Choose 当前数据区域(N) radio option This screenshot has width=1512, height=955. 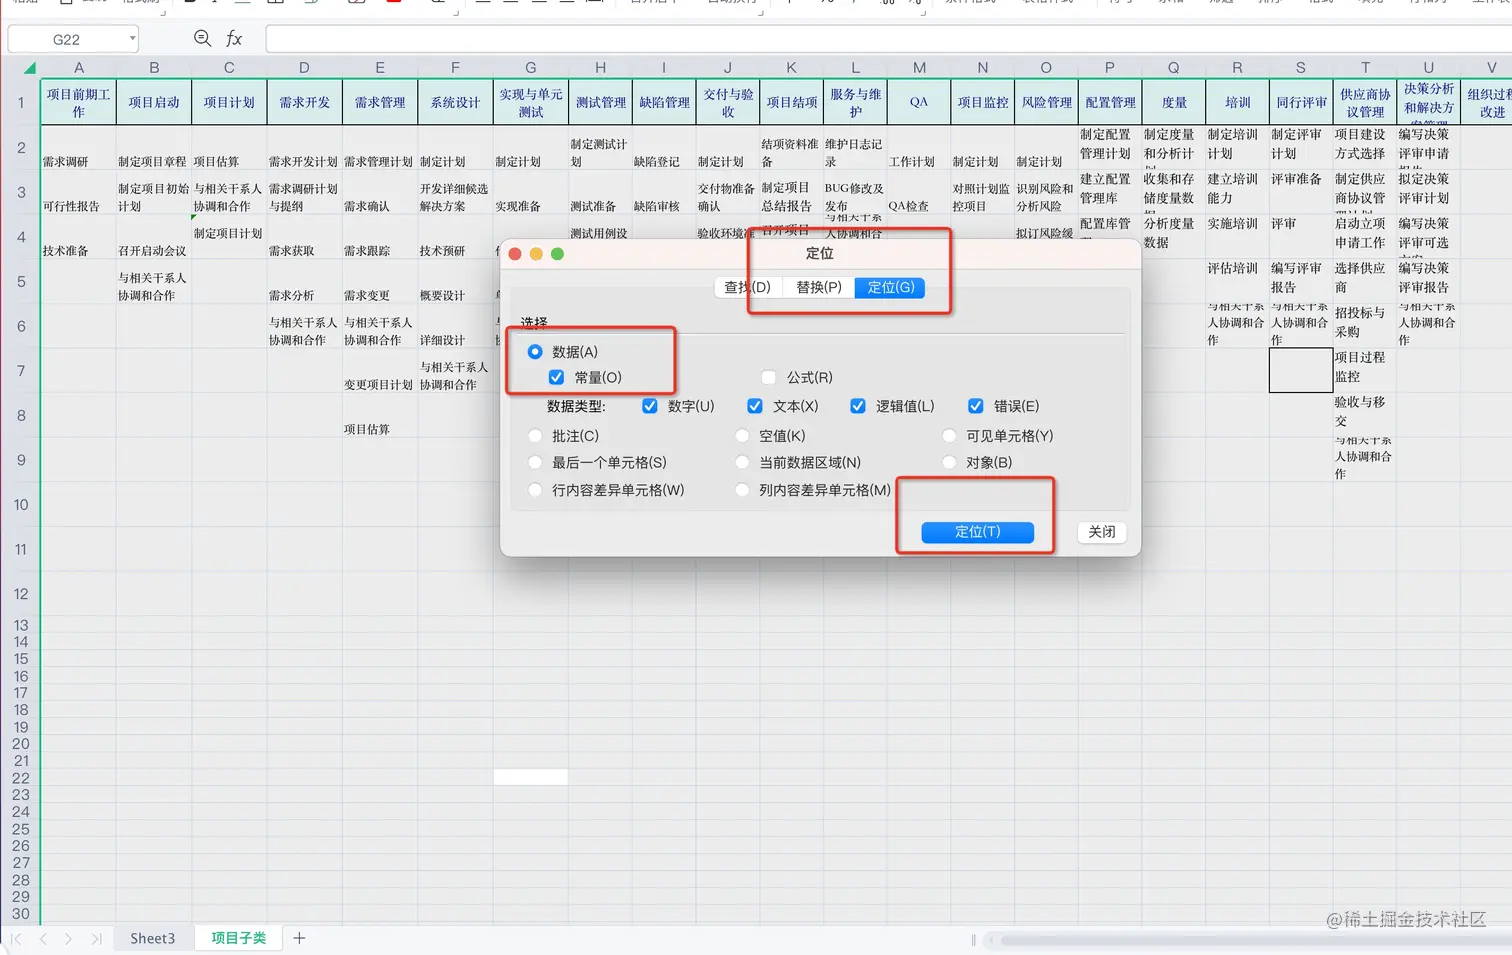coord(742,463)
